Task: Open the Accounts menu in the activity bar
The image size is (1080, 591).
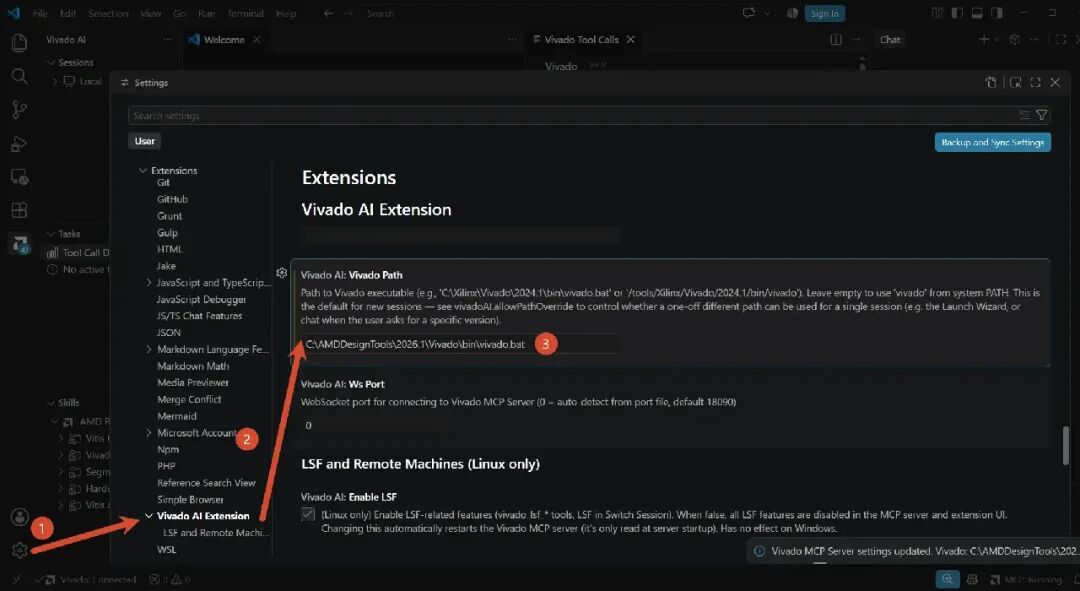Action: coord(19,516)
